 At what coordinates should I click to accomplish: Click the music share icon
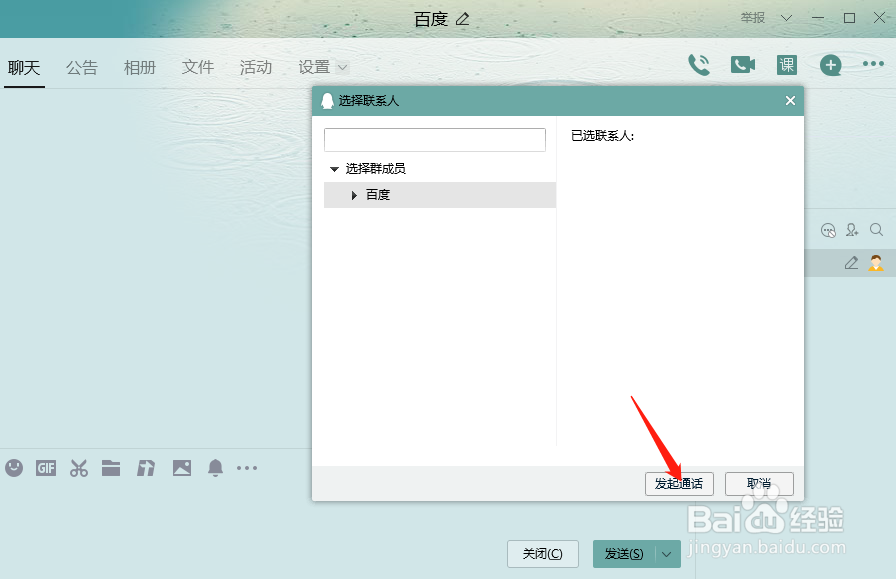point(146,468)
